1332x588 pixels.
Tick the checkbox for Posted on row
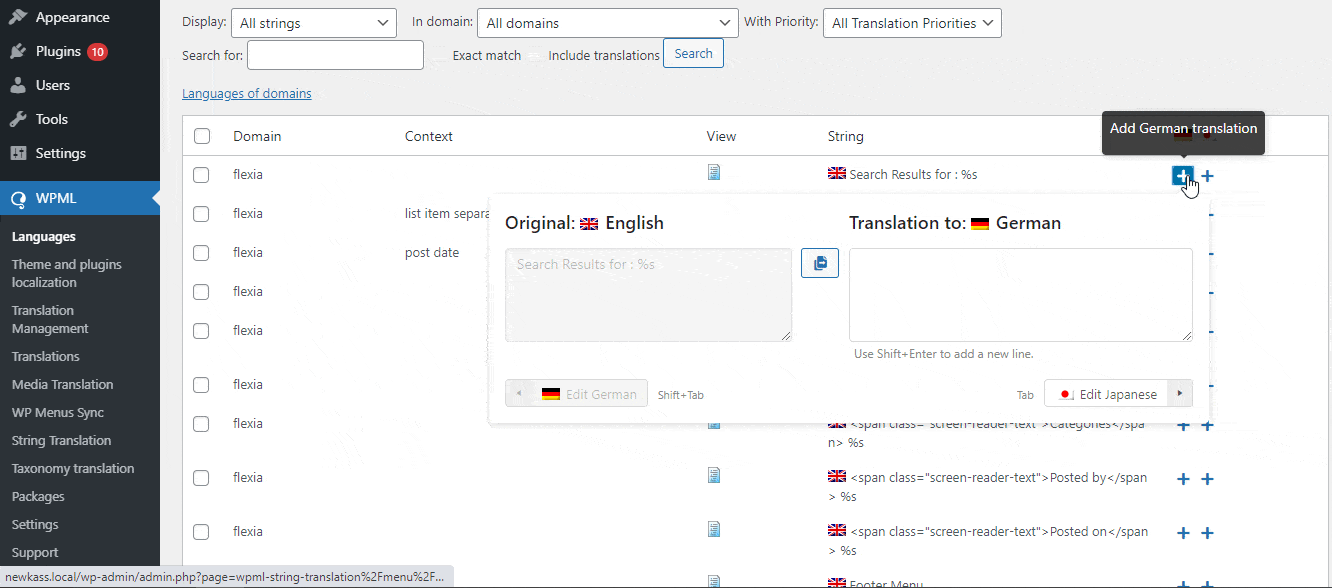(201, 532)
